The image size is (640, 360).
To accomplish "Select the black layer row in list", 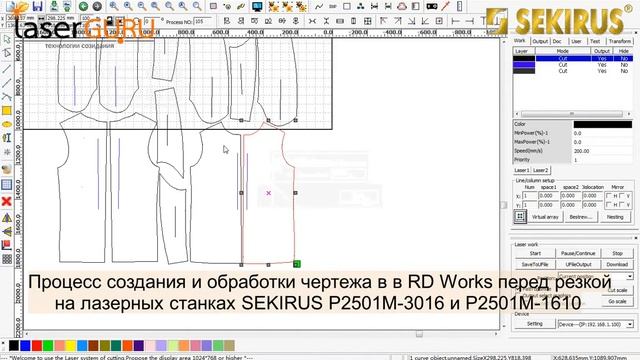I will tap(573, 58).
